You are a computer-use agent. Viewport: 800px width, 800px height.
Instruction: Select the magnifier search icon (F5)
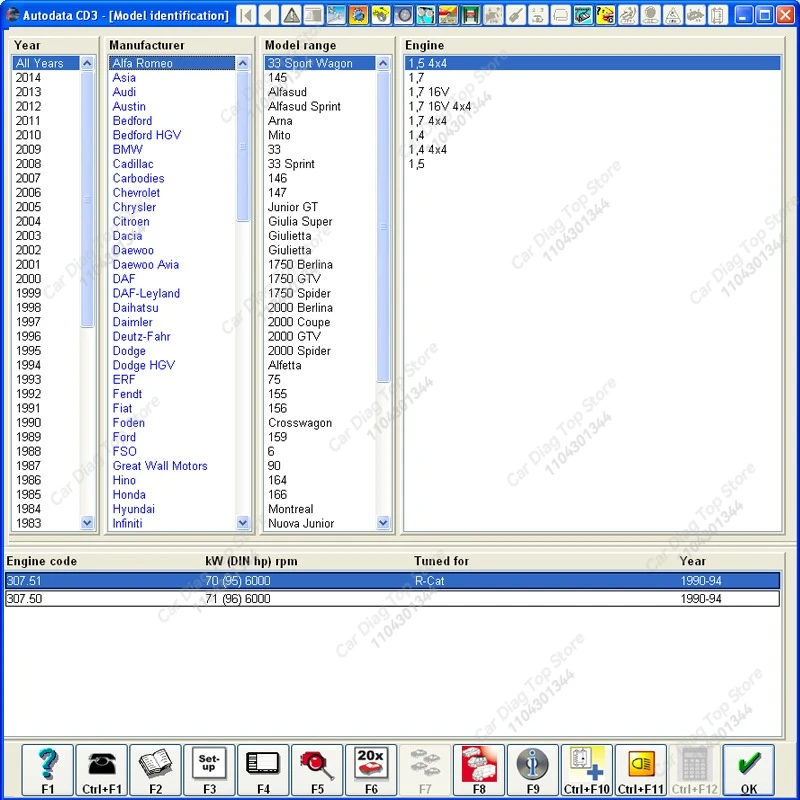pos(317,765)
